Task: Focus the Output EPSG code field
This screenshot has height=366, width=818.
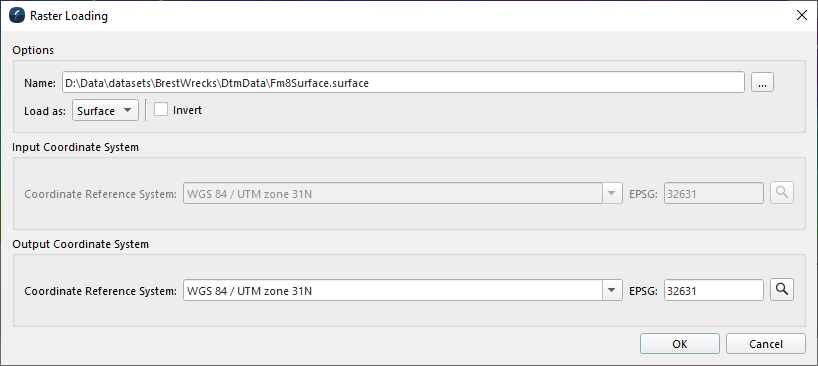Action: coord(714,290)
